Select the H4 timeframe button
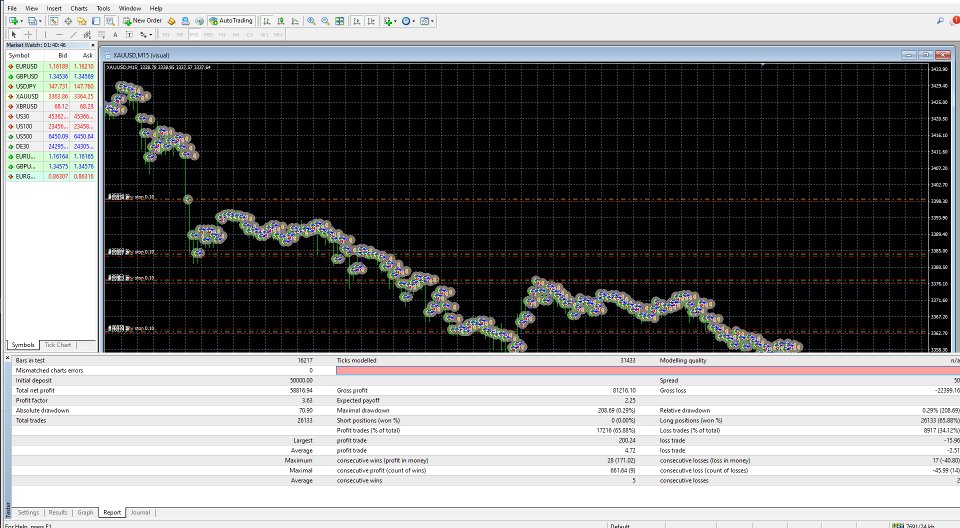Viewport: 960px width, 528px height. 236,34
